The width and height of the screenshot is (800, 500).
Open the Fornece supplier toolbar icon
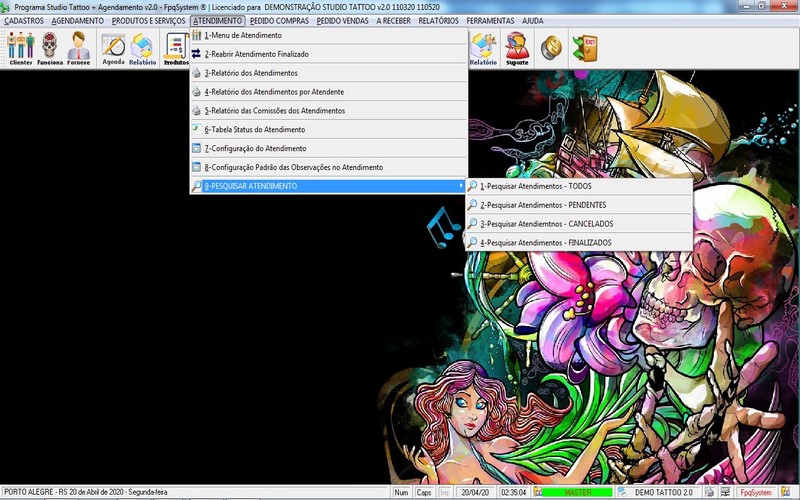point(79,48)
